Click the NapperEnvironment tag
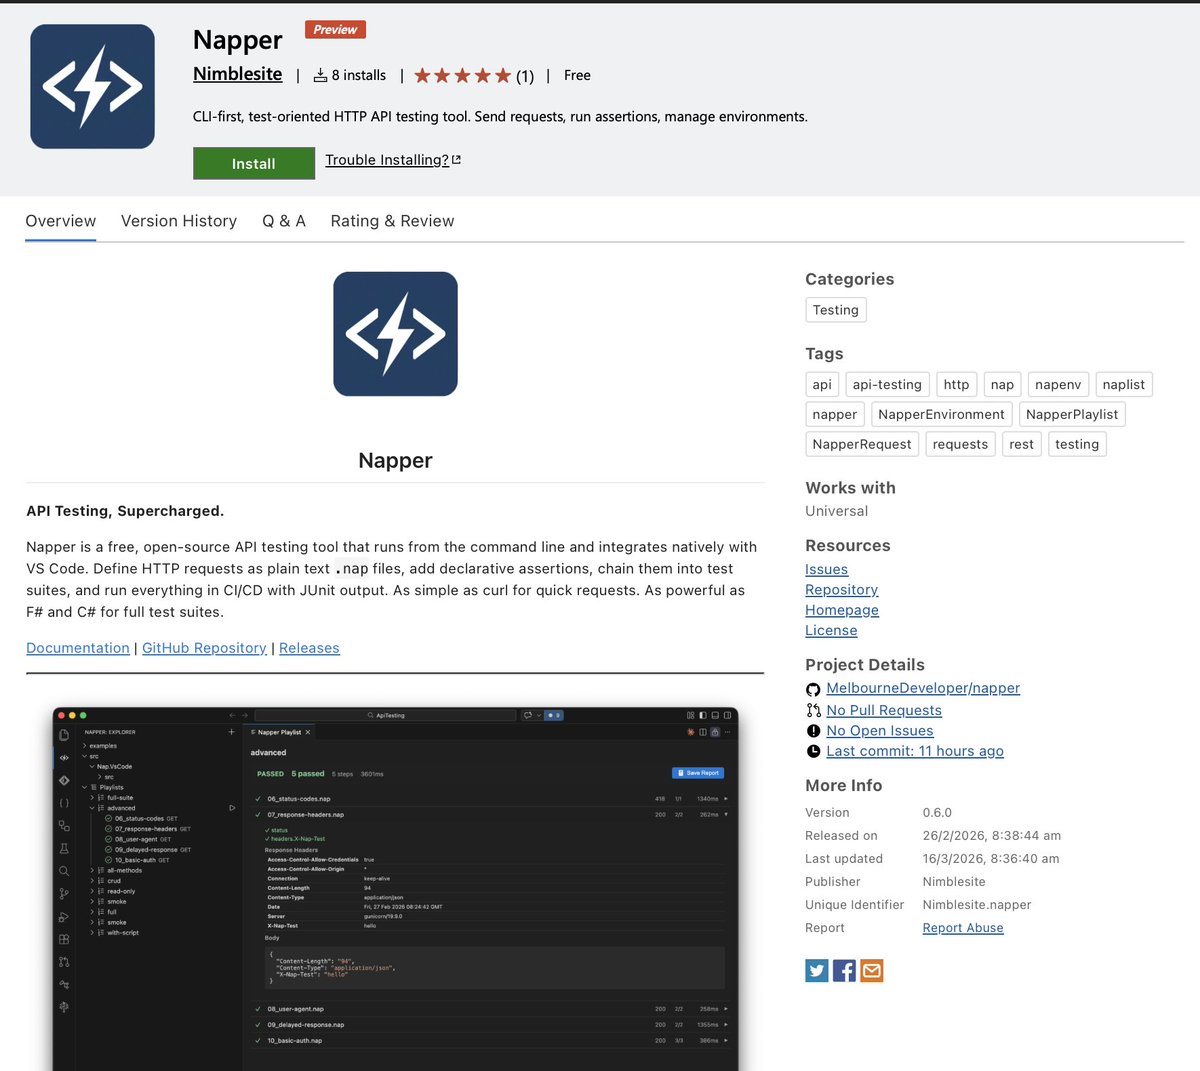Image resolution: width=1200 pixels, height=1071 pixels. tap(942, 415)
